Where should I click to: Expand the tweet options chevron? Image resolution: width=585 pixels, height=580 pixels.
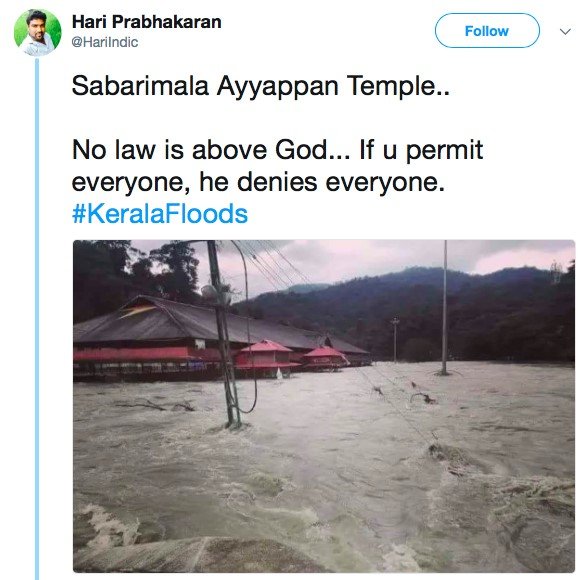[565, 31]
